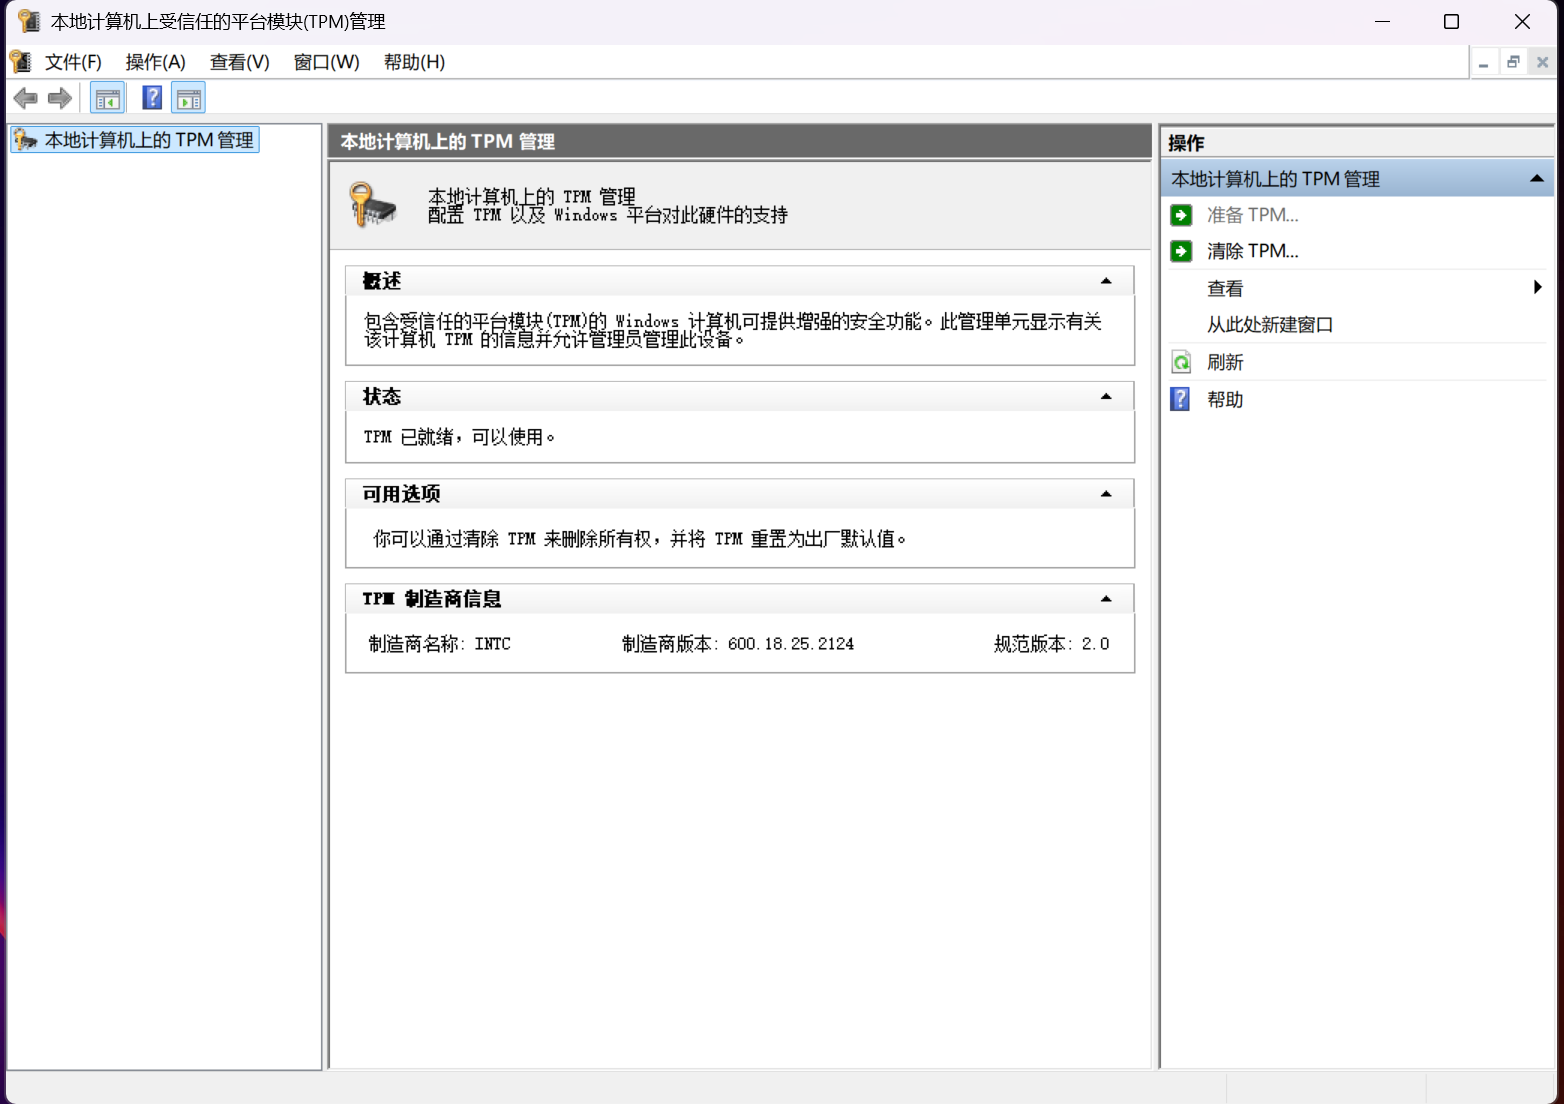Click the 制造商名称: INTC text
This screenshot has height=1104, width=1564.
click(x=440, y=644)
